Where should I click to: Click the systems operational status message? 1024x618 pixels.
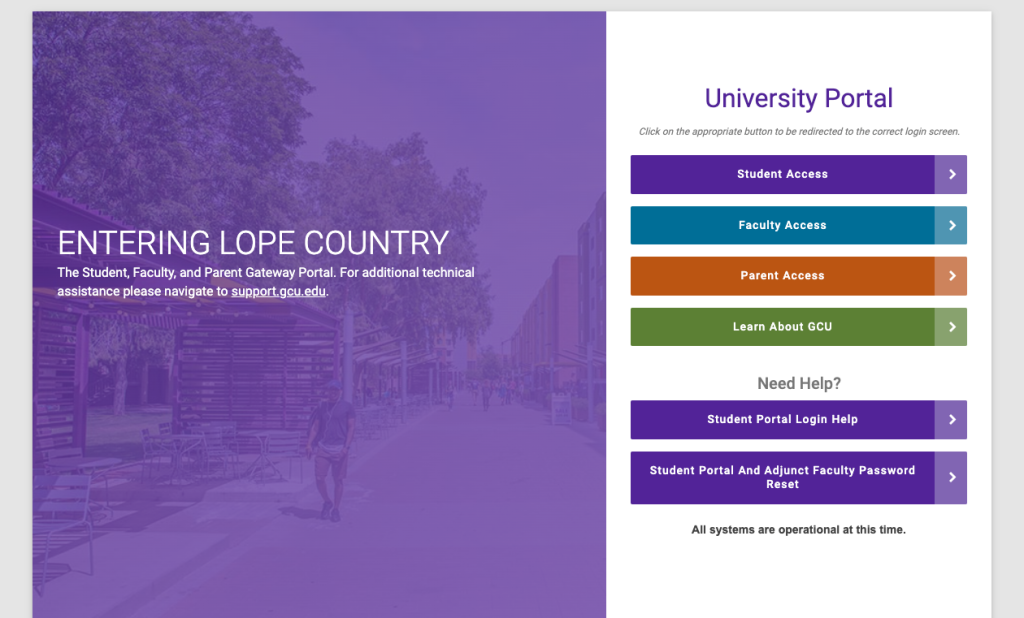click(797, 529)
